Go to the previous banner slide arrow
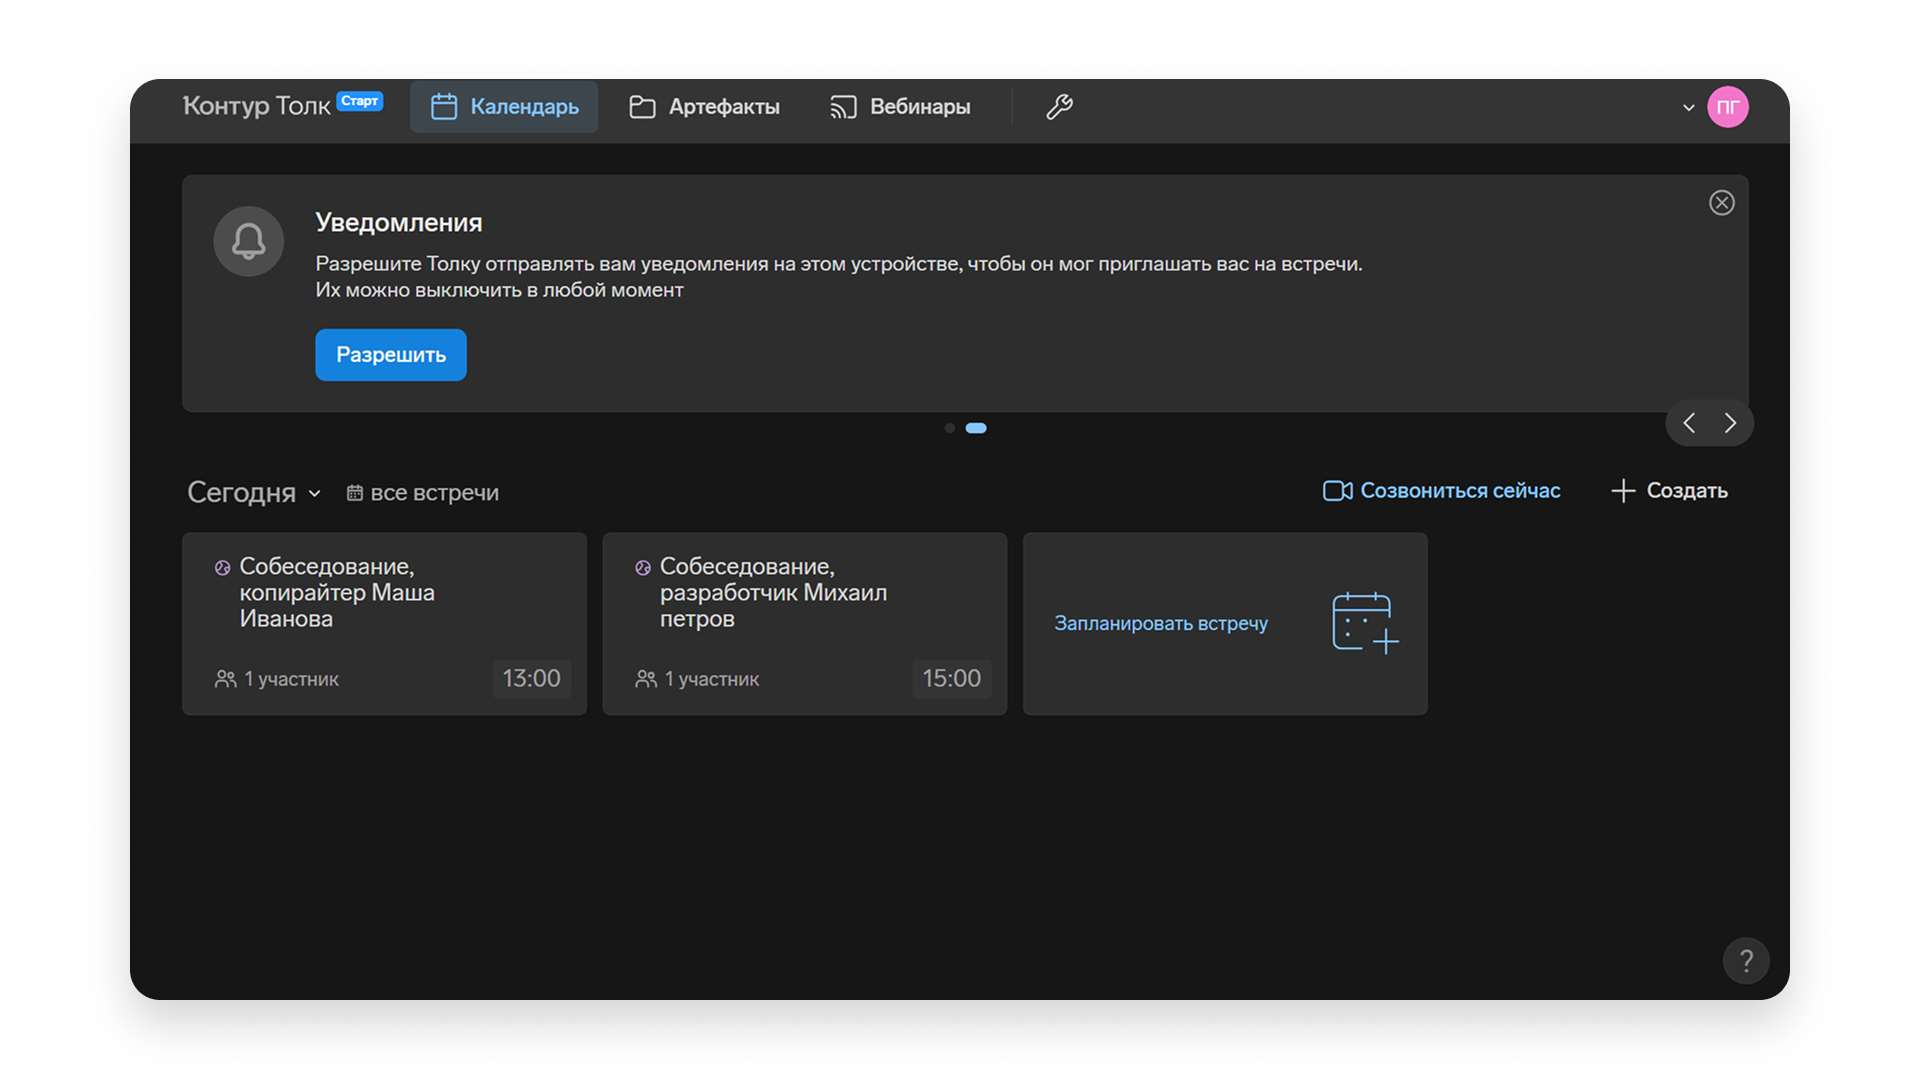 [x=1689, y=423]
